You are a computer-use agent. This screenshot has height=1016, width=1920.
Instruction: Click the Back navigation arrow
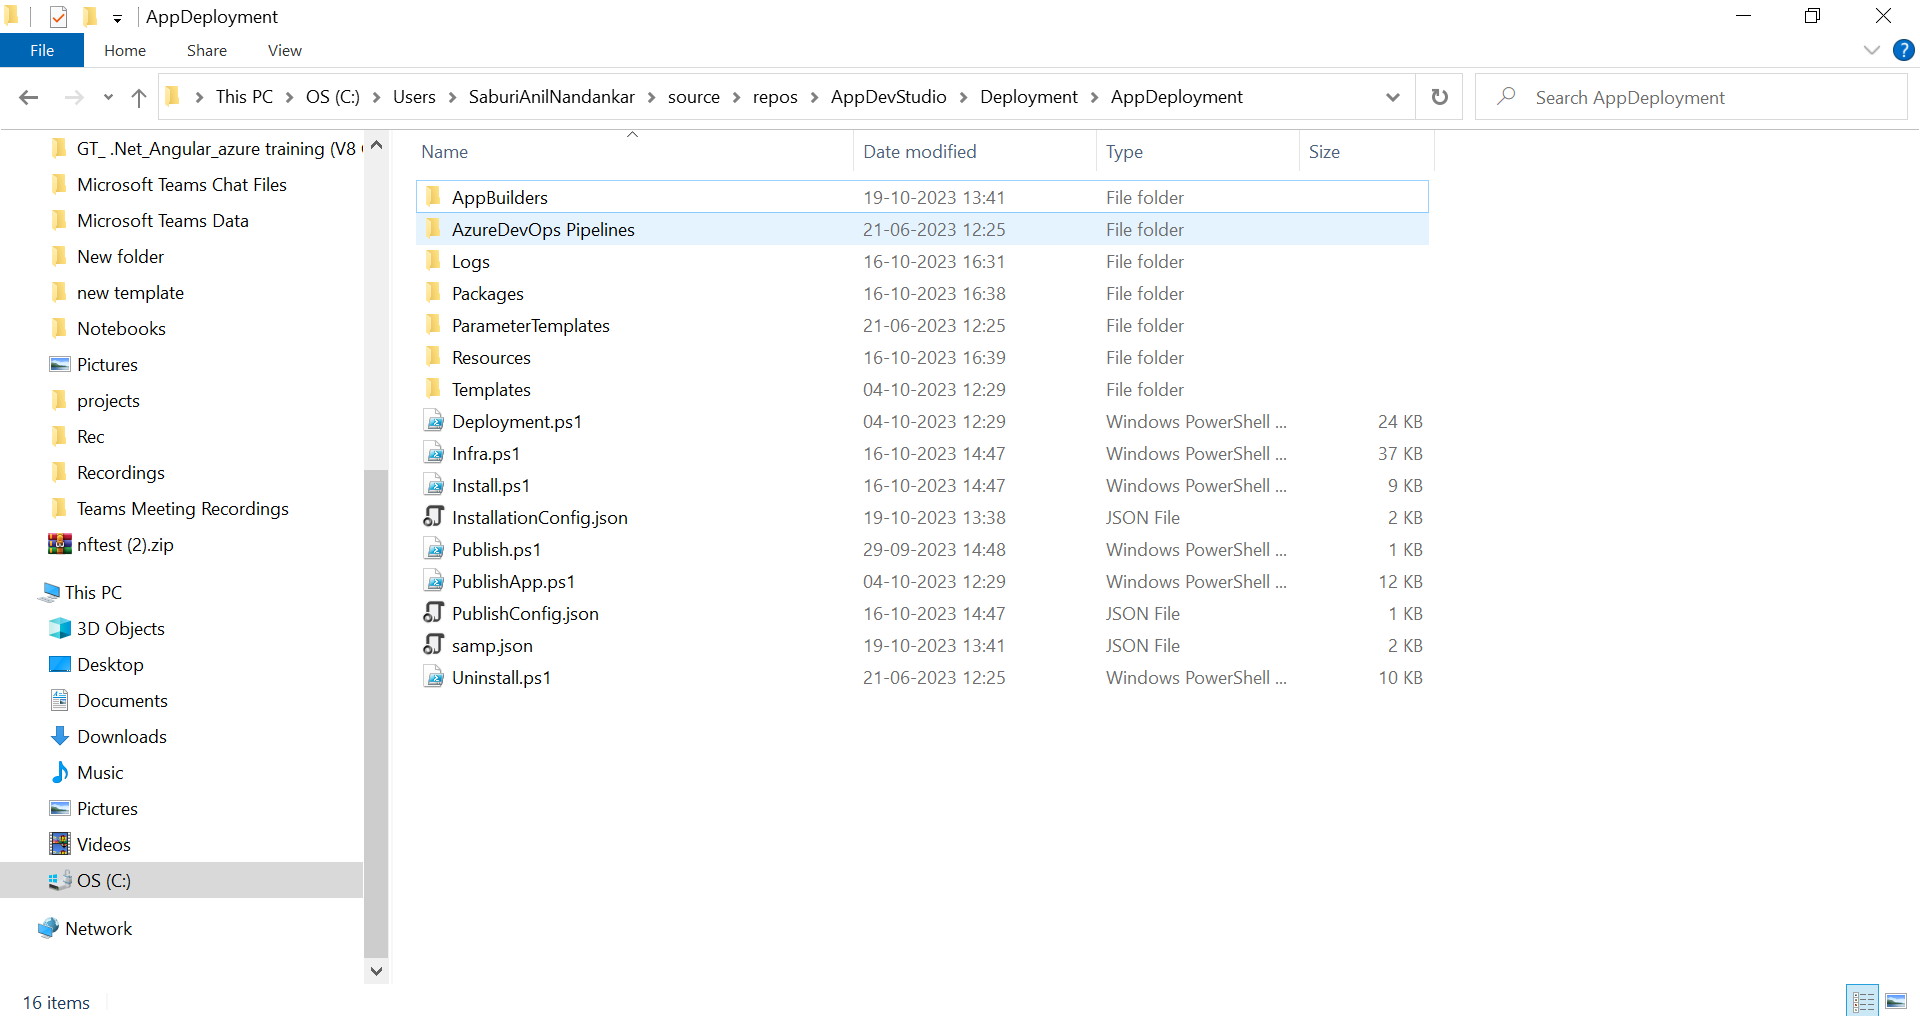pos(28,97)
